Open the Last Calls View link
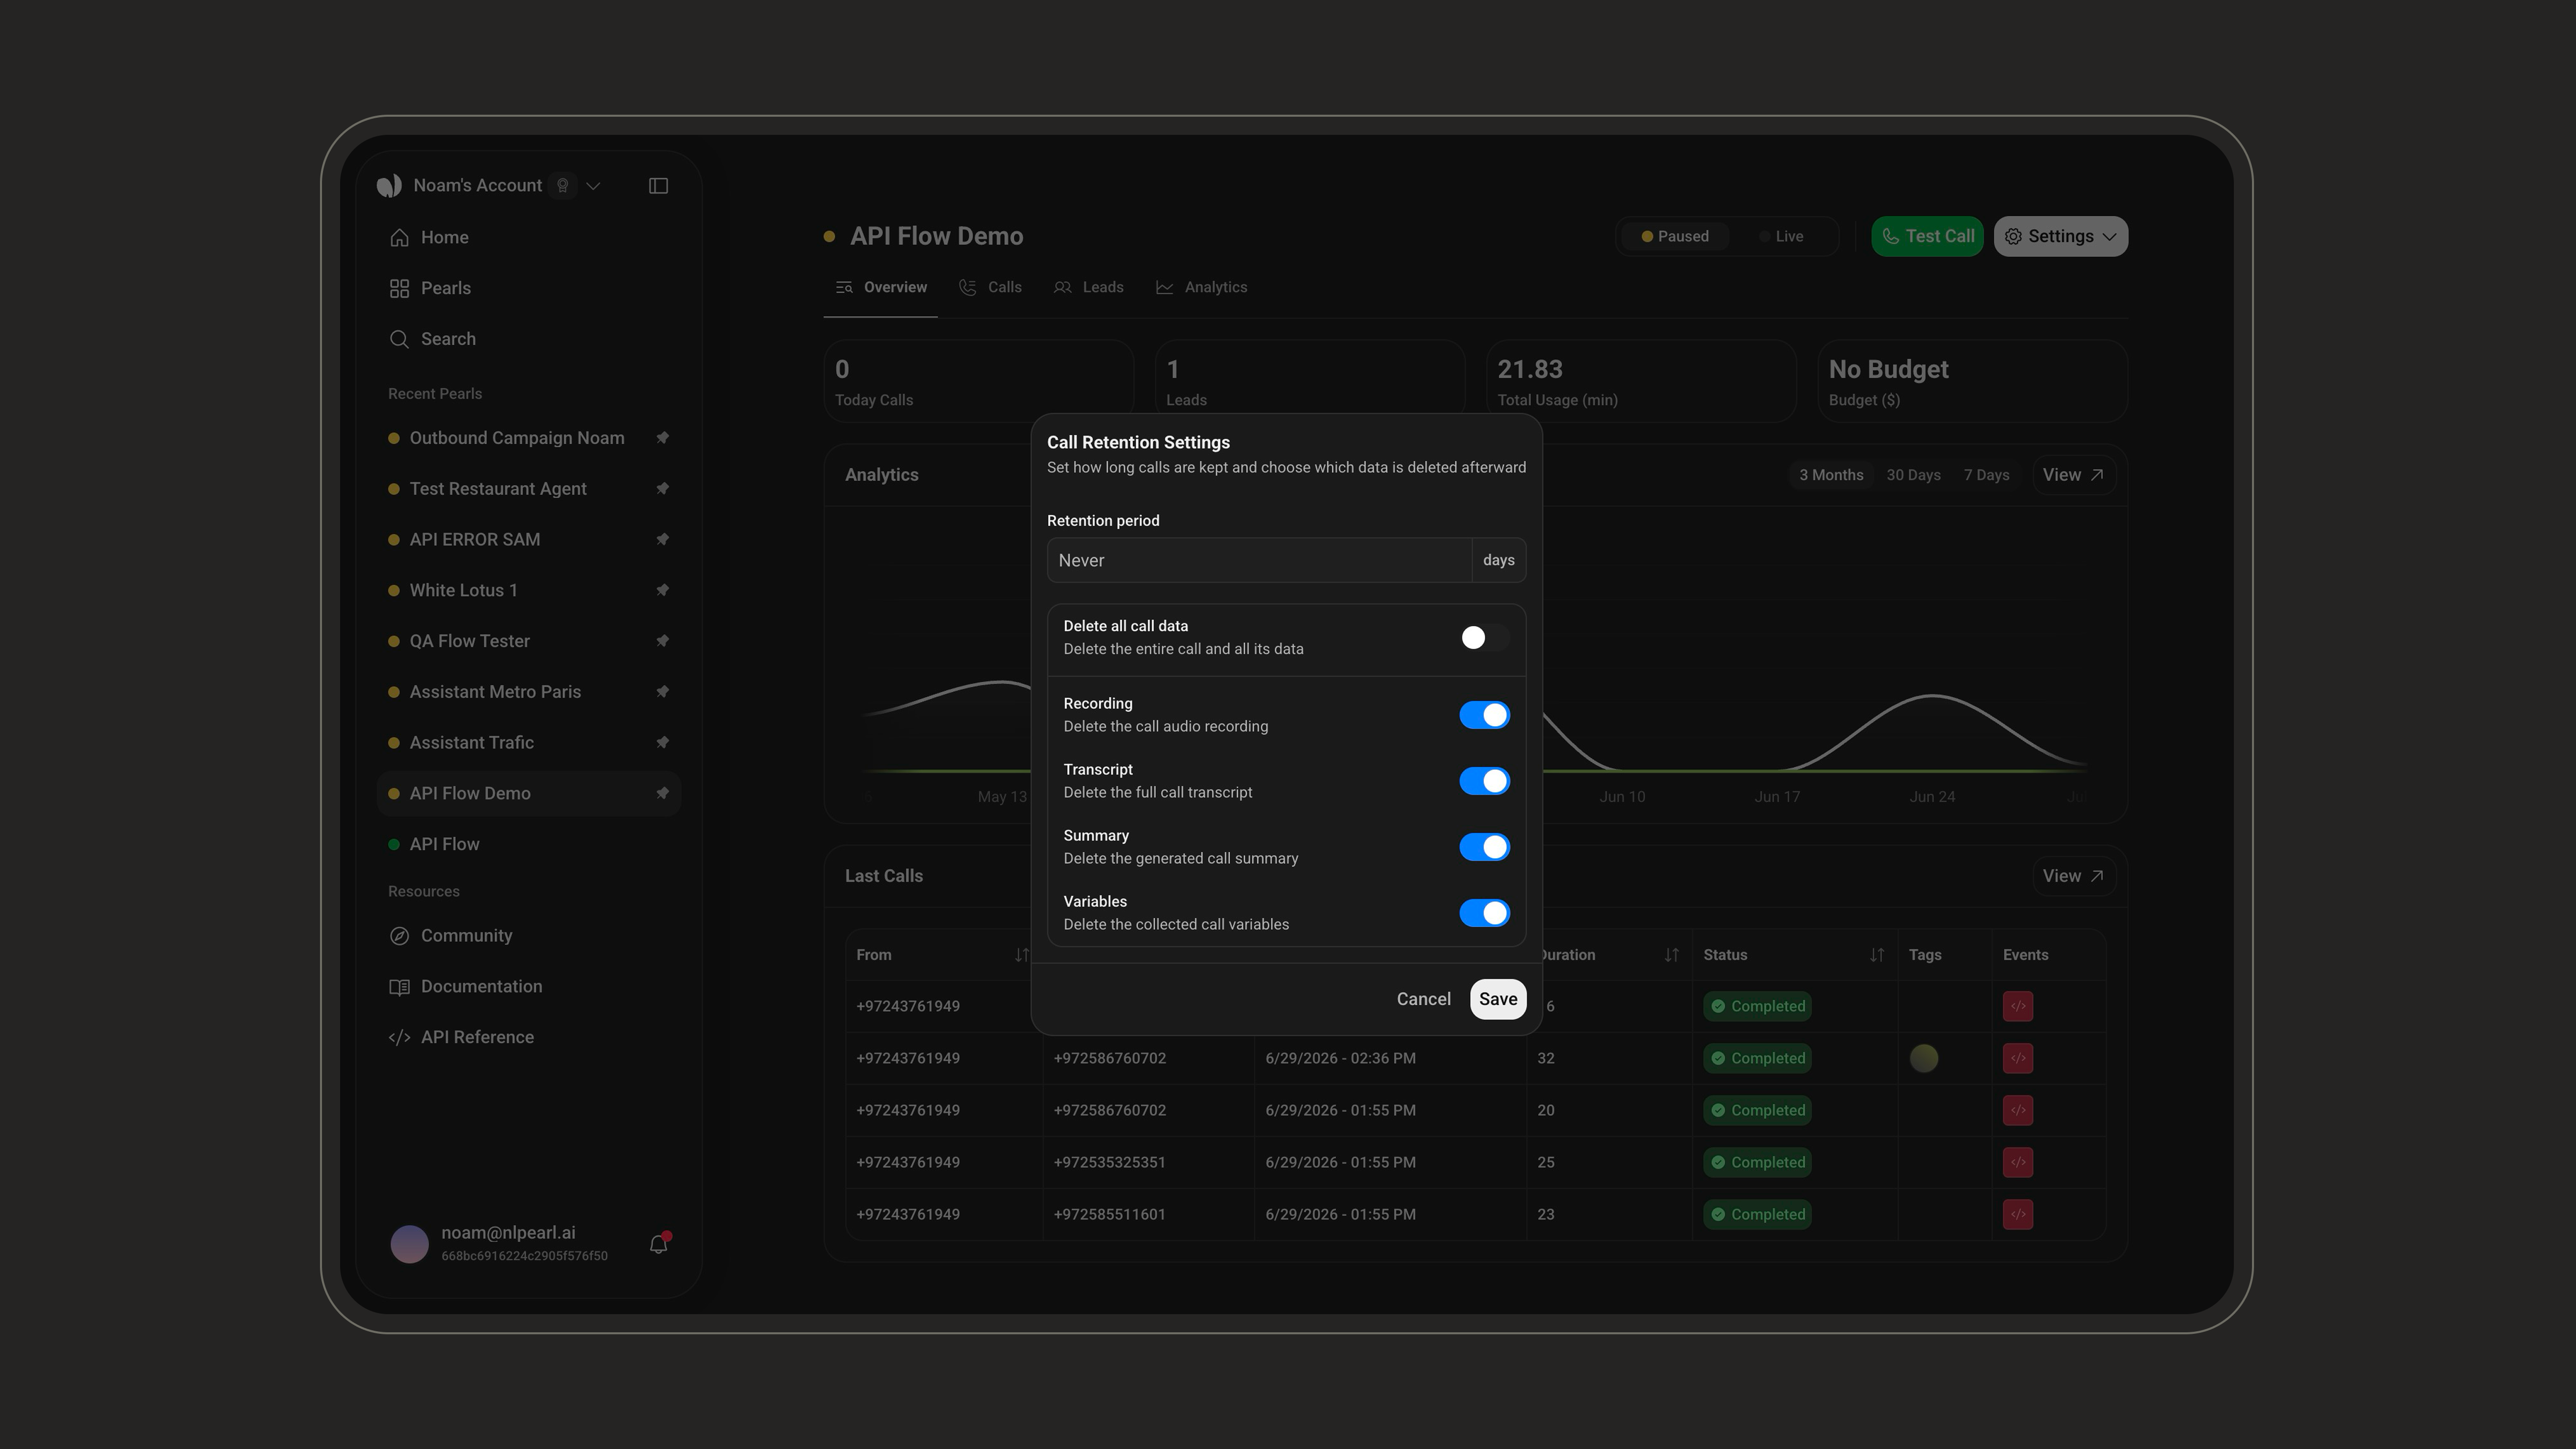 tap(2073, 876)
